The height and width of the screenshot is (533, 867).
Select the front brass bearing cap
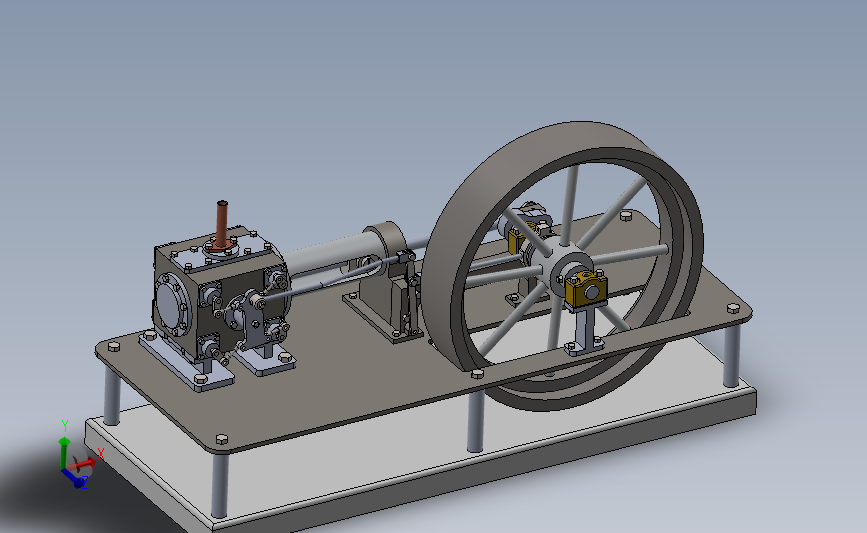point(586,288)
